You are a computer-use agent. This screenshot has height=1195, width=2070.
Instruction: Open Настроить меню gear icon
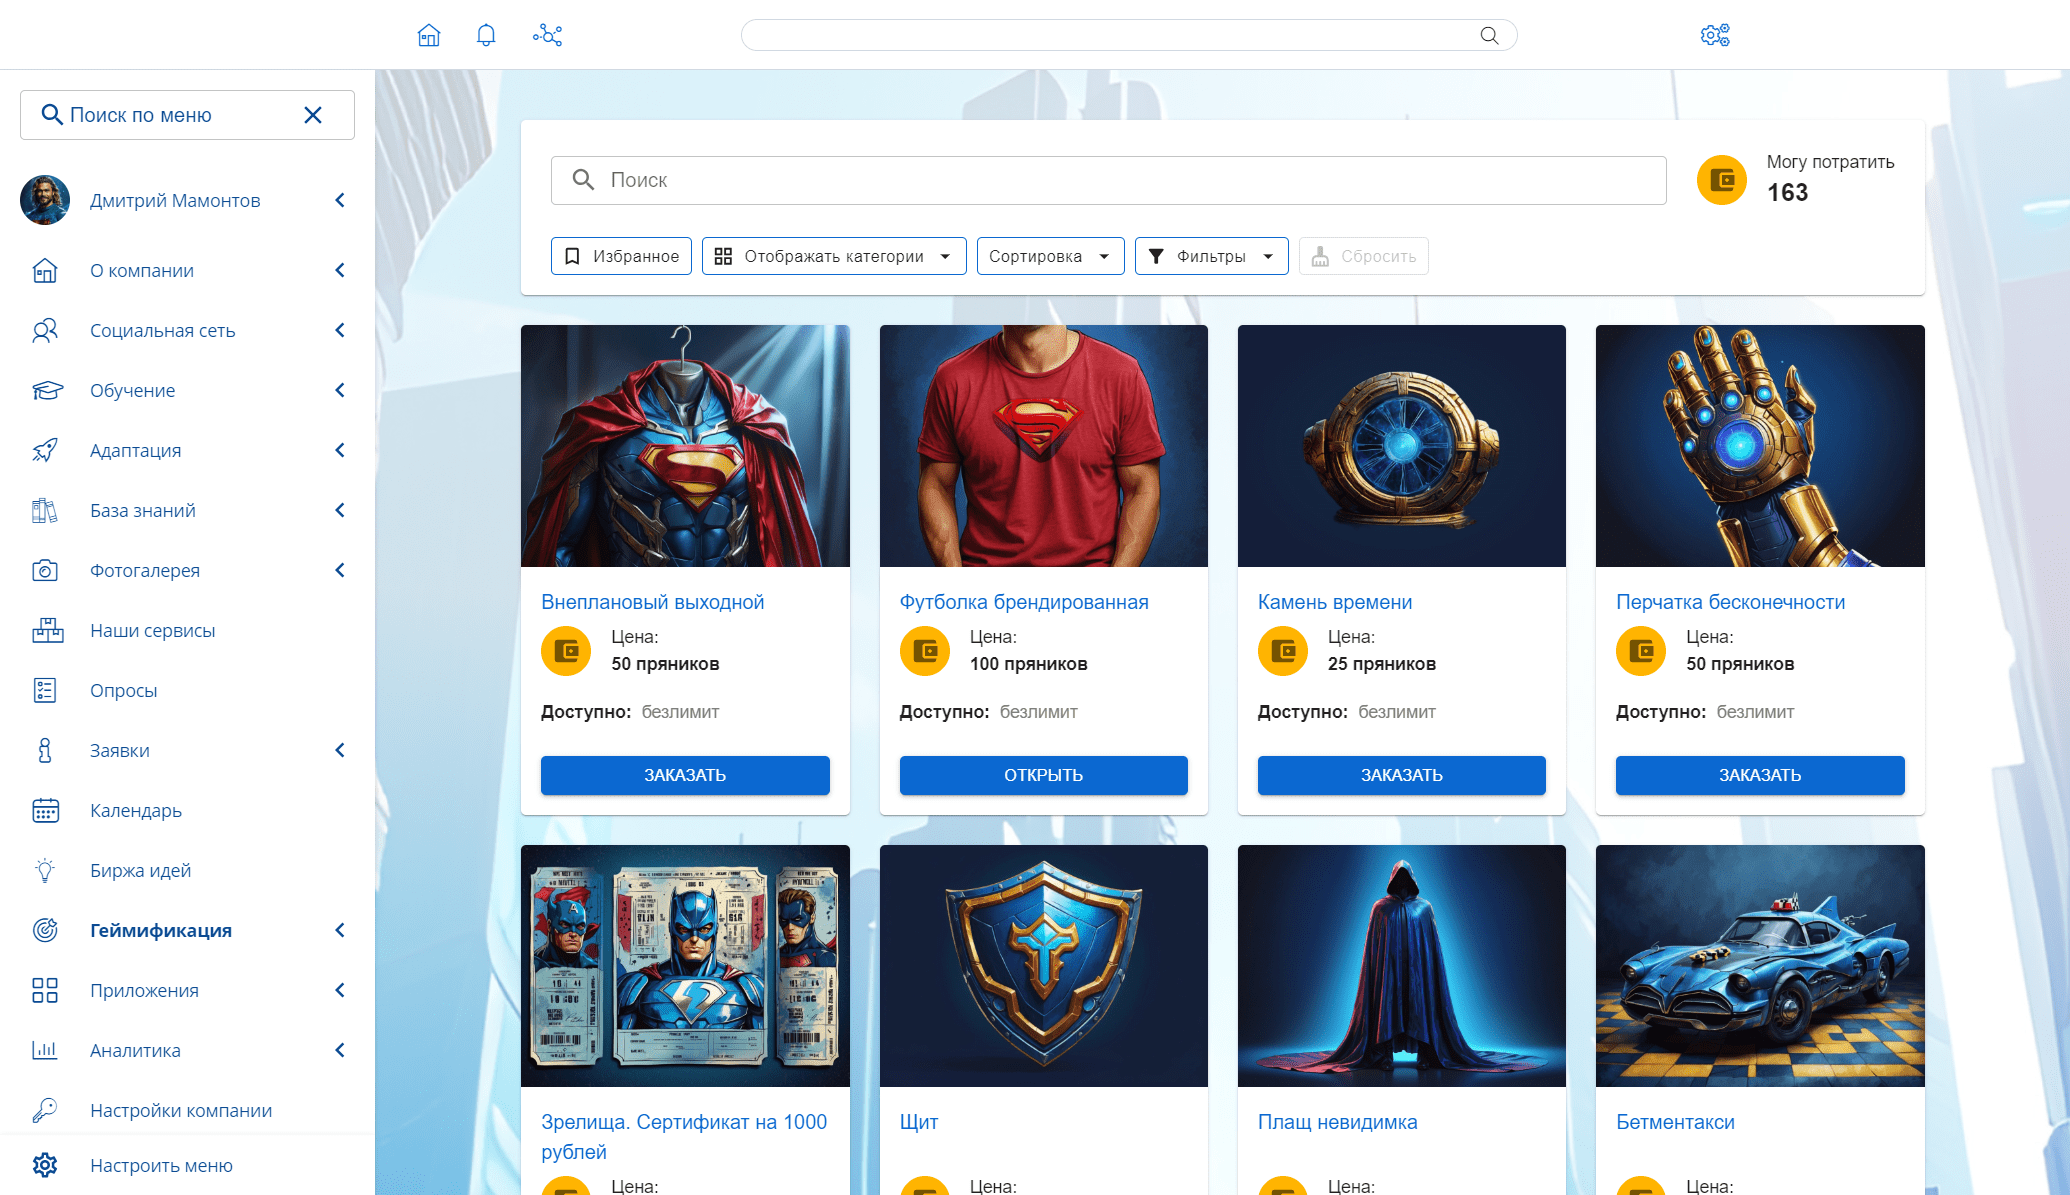pos(45,1165)
